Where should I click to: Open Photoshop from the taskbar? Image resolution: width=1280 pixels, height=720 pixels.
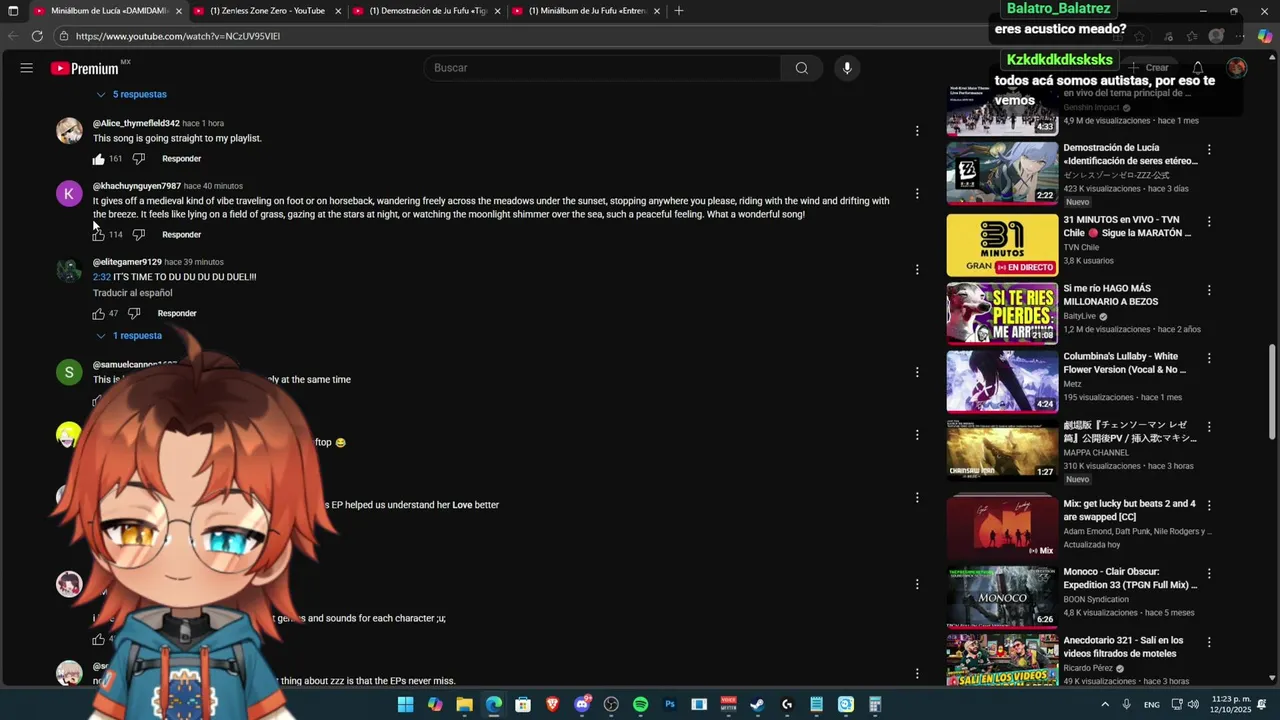(670, 705)
